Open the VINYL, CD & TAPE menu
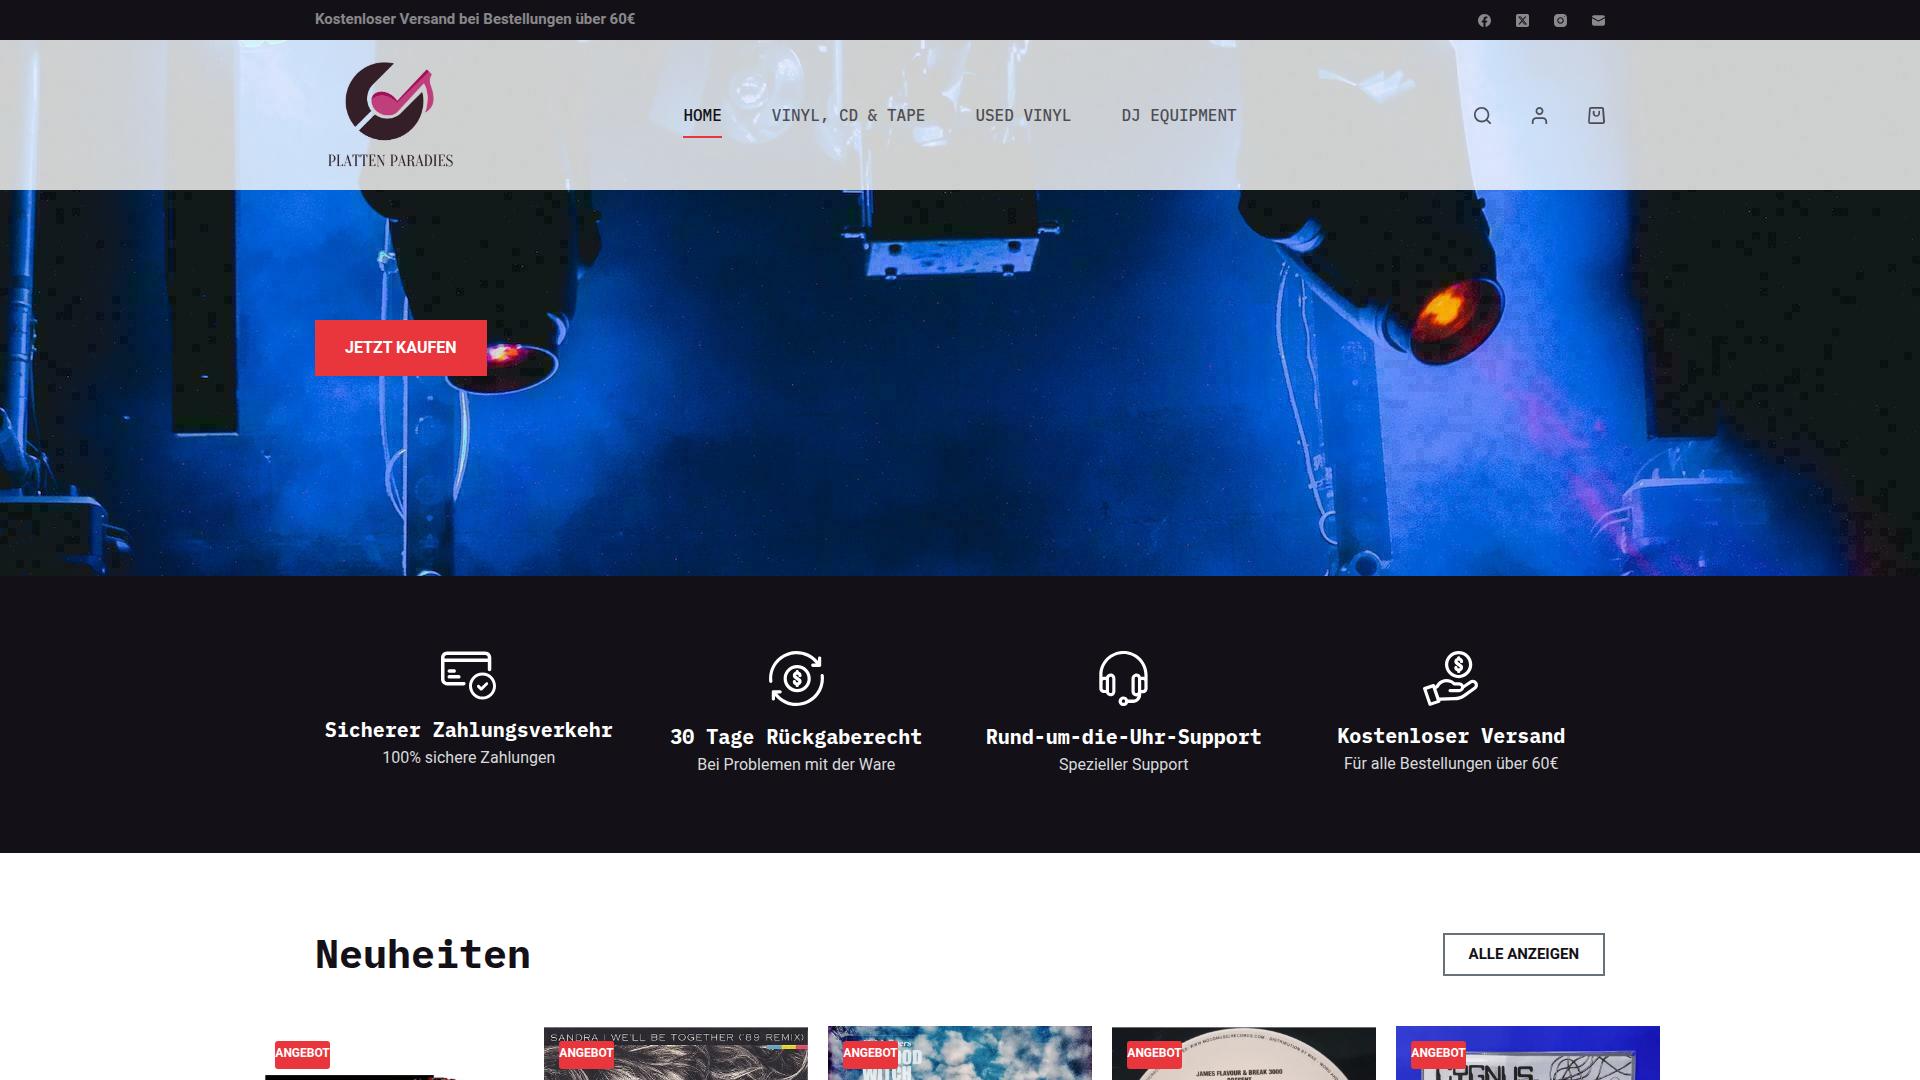The height and width of the screenshot is (1080, 1920). (848, 116)
